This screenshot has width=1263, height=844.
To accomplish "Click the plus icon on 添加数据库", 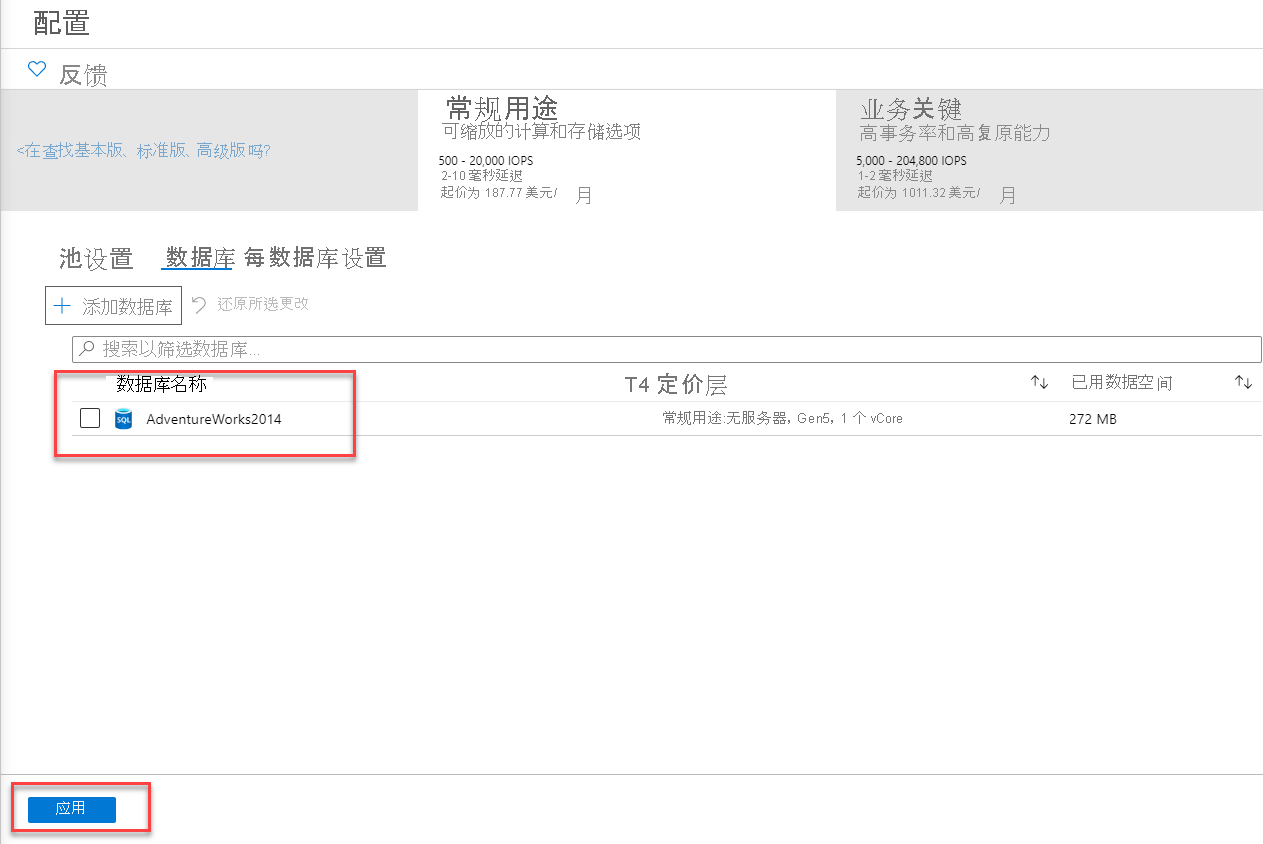I will tap(62, 306).
